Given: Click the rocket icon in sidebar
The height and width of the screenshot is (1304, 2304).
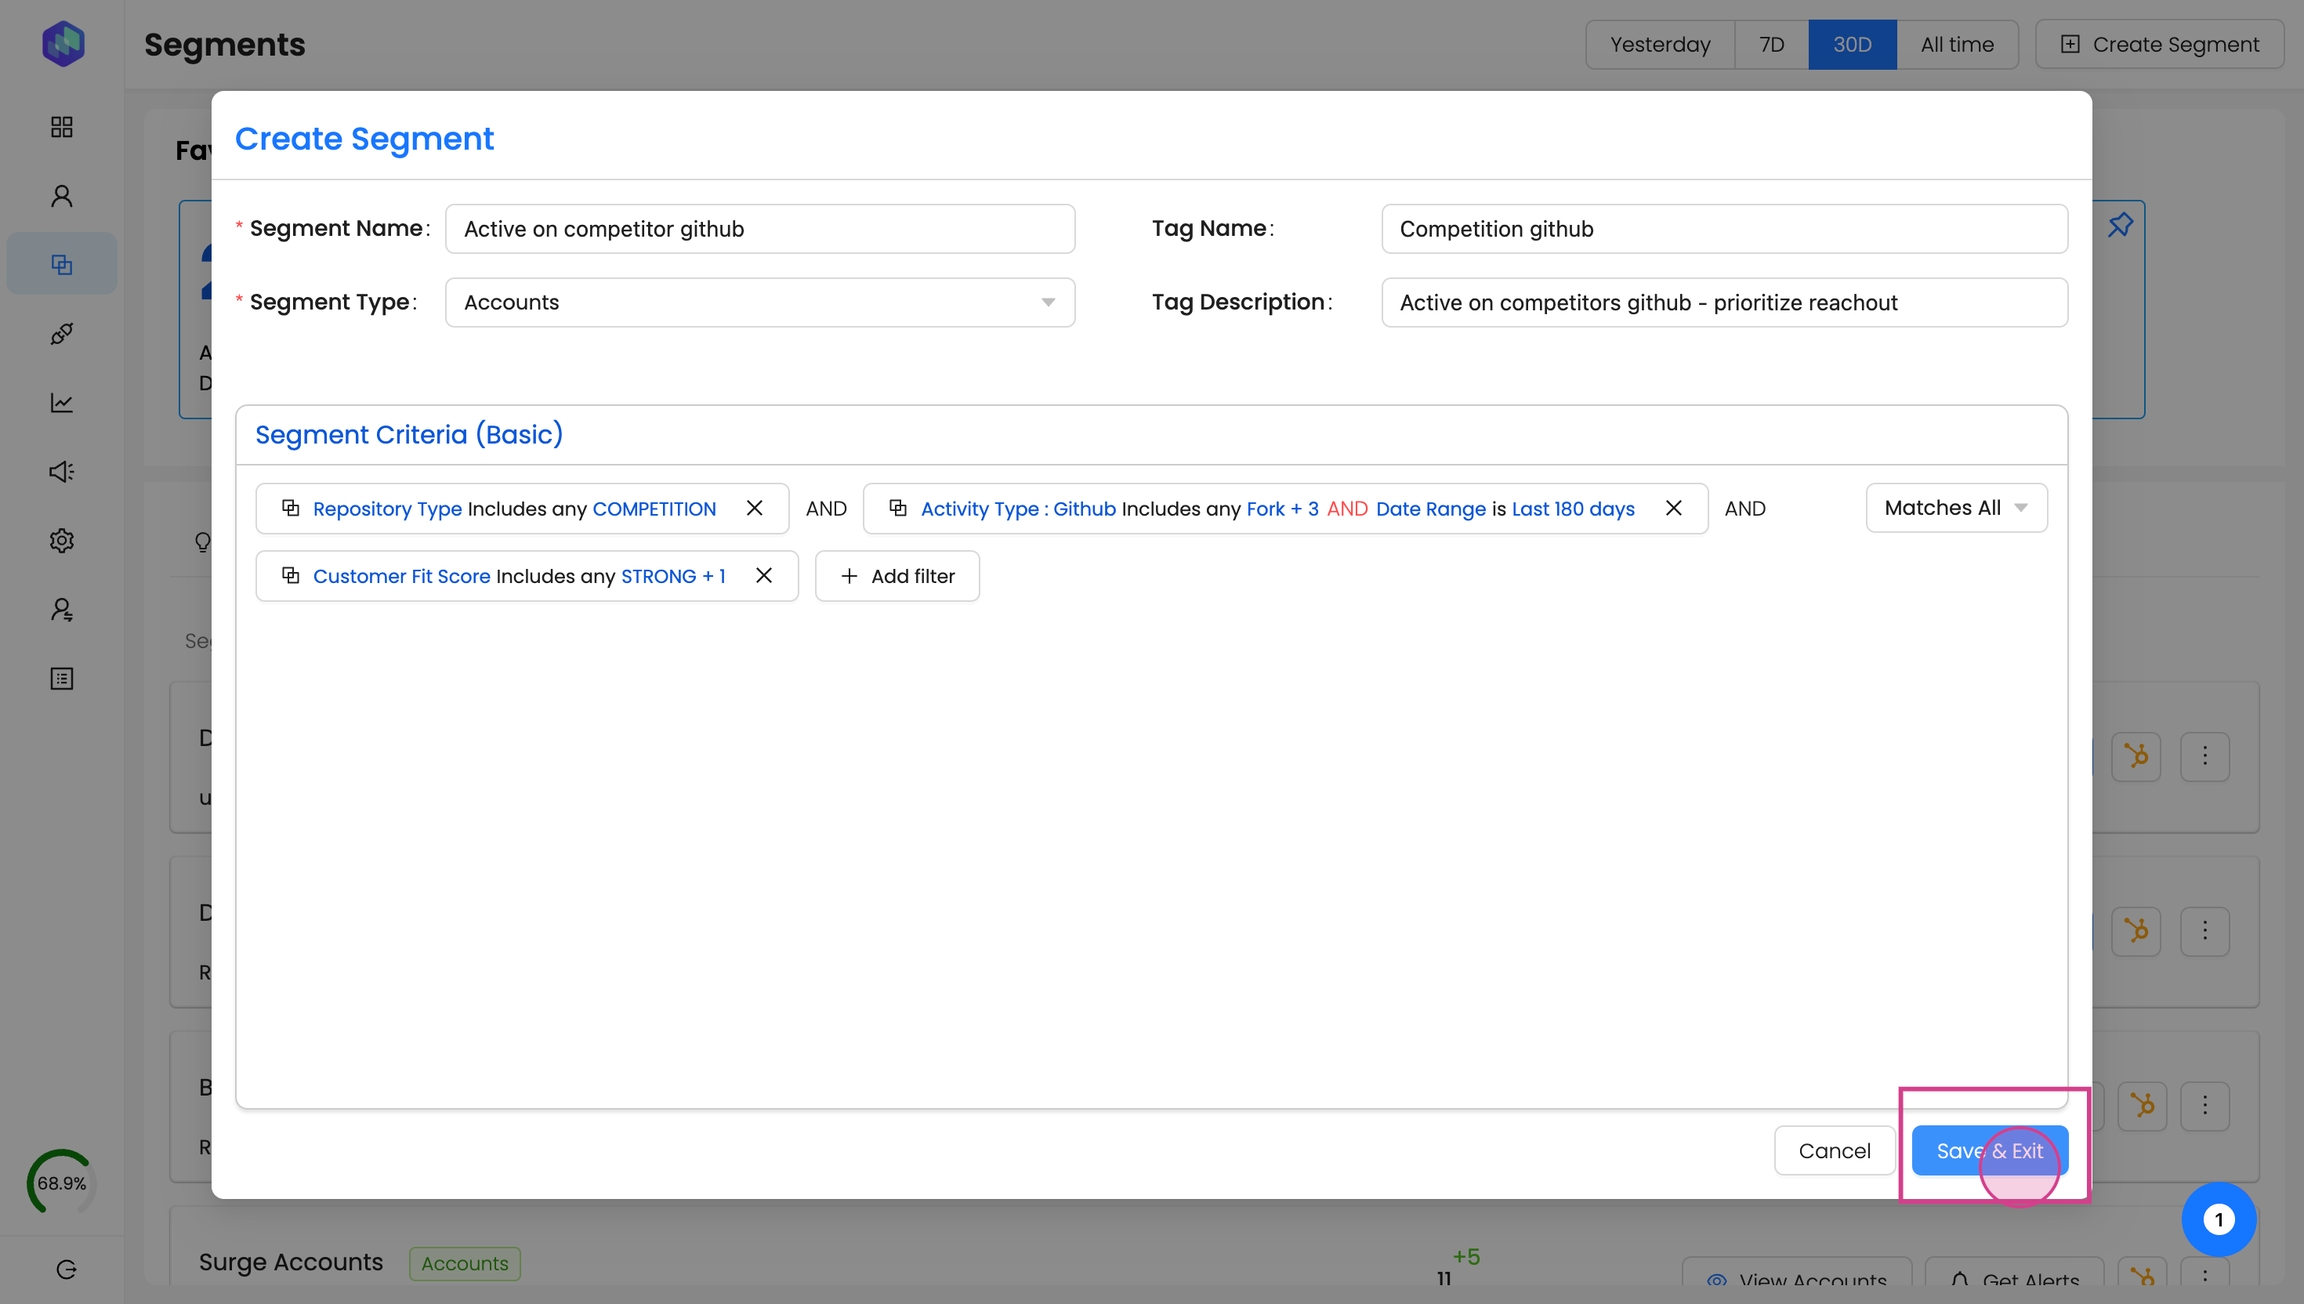Looking at the screenshot, I should [62, 334].
